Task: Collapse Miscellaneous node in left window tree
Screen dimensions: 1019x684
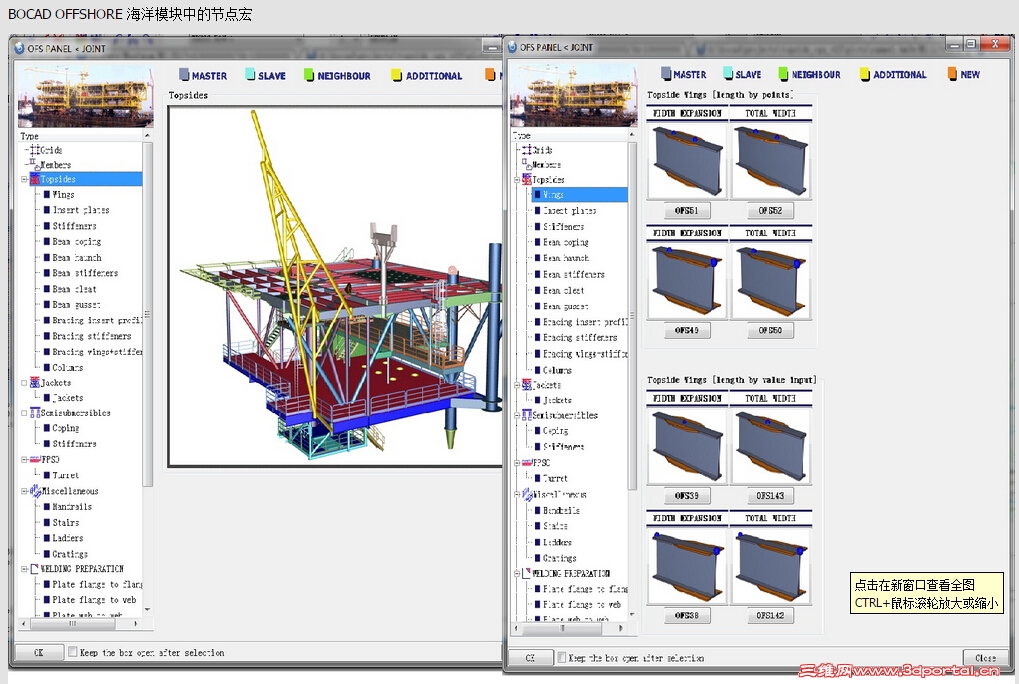Action: (24, 491)
